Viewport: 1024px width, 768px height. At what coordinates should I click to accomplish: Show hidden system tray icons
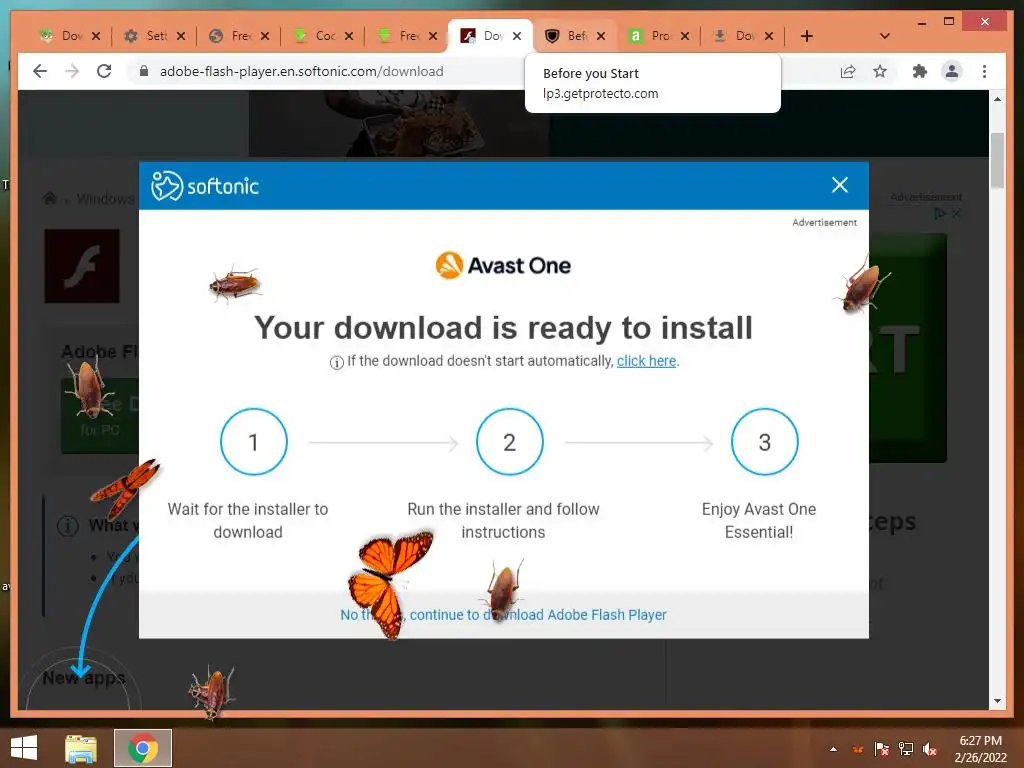(833, 749)
